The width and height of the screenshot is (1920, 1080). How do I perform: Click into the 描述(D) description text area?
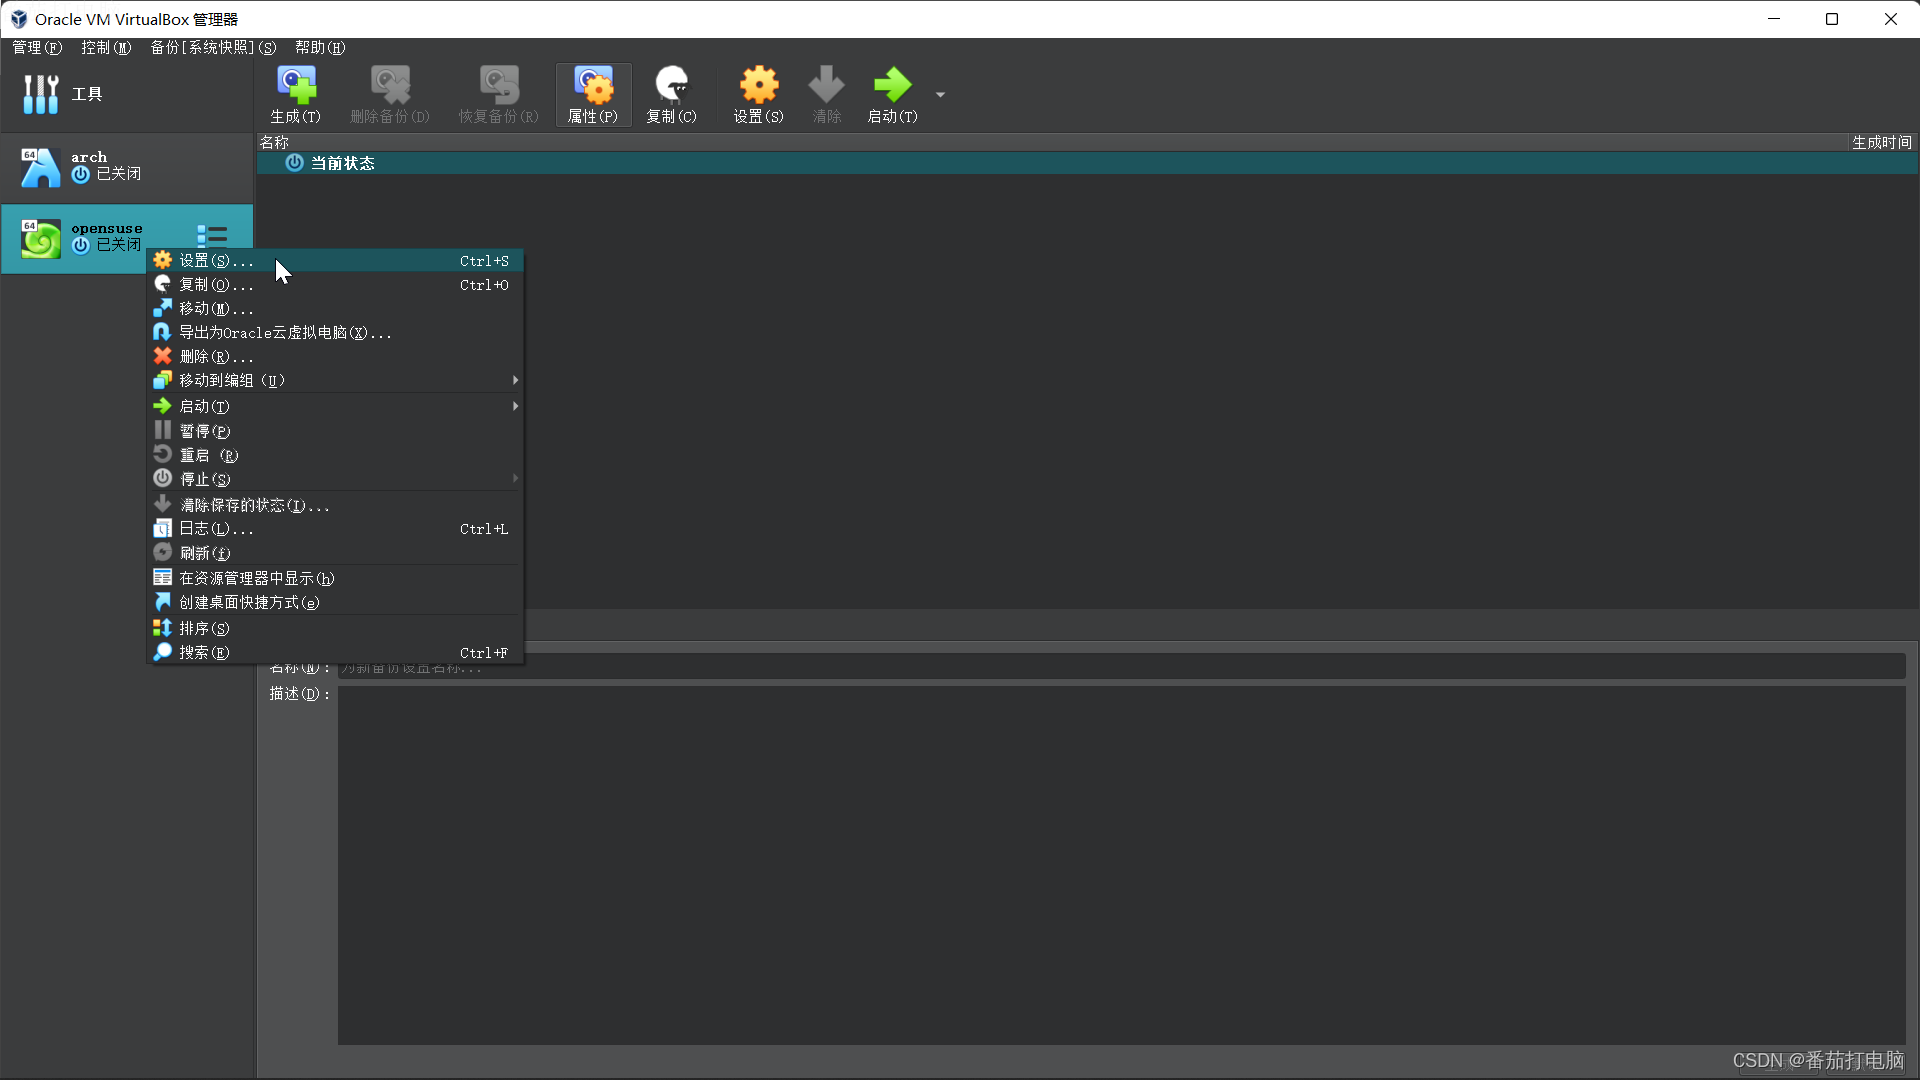click(x=1121, y=865)
